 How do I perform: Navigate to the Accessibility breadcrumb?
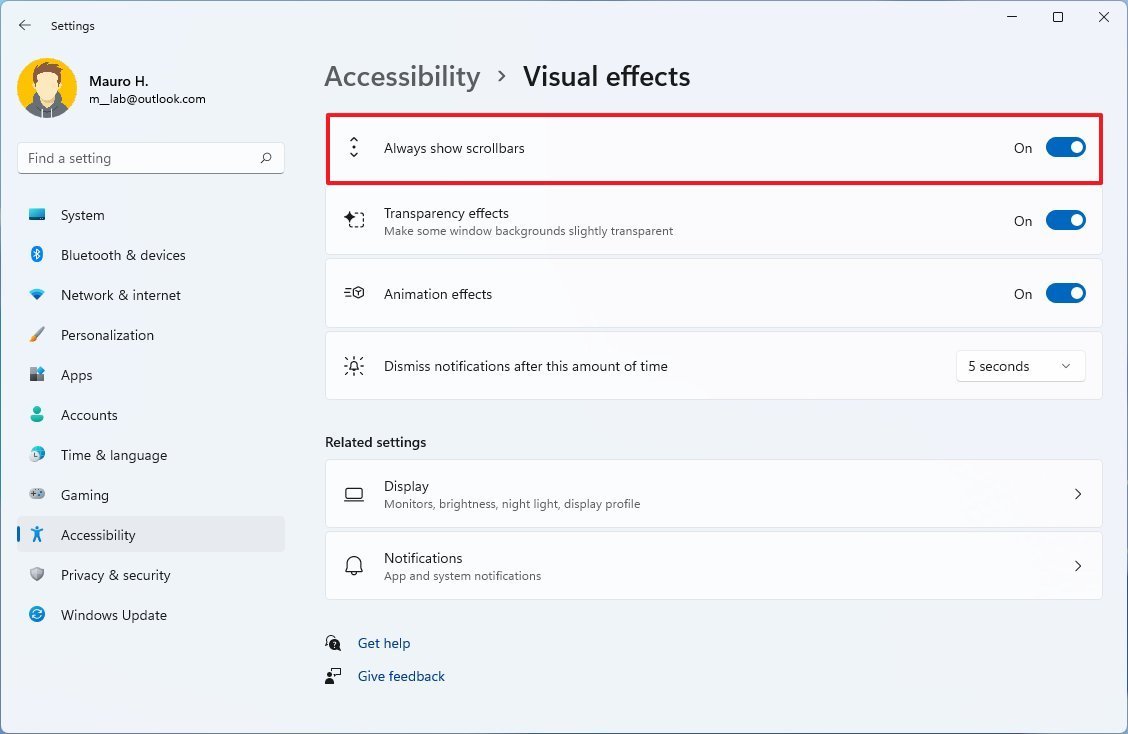pyautogui.click(x=402, y=76)
